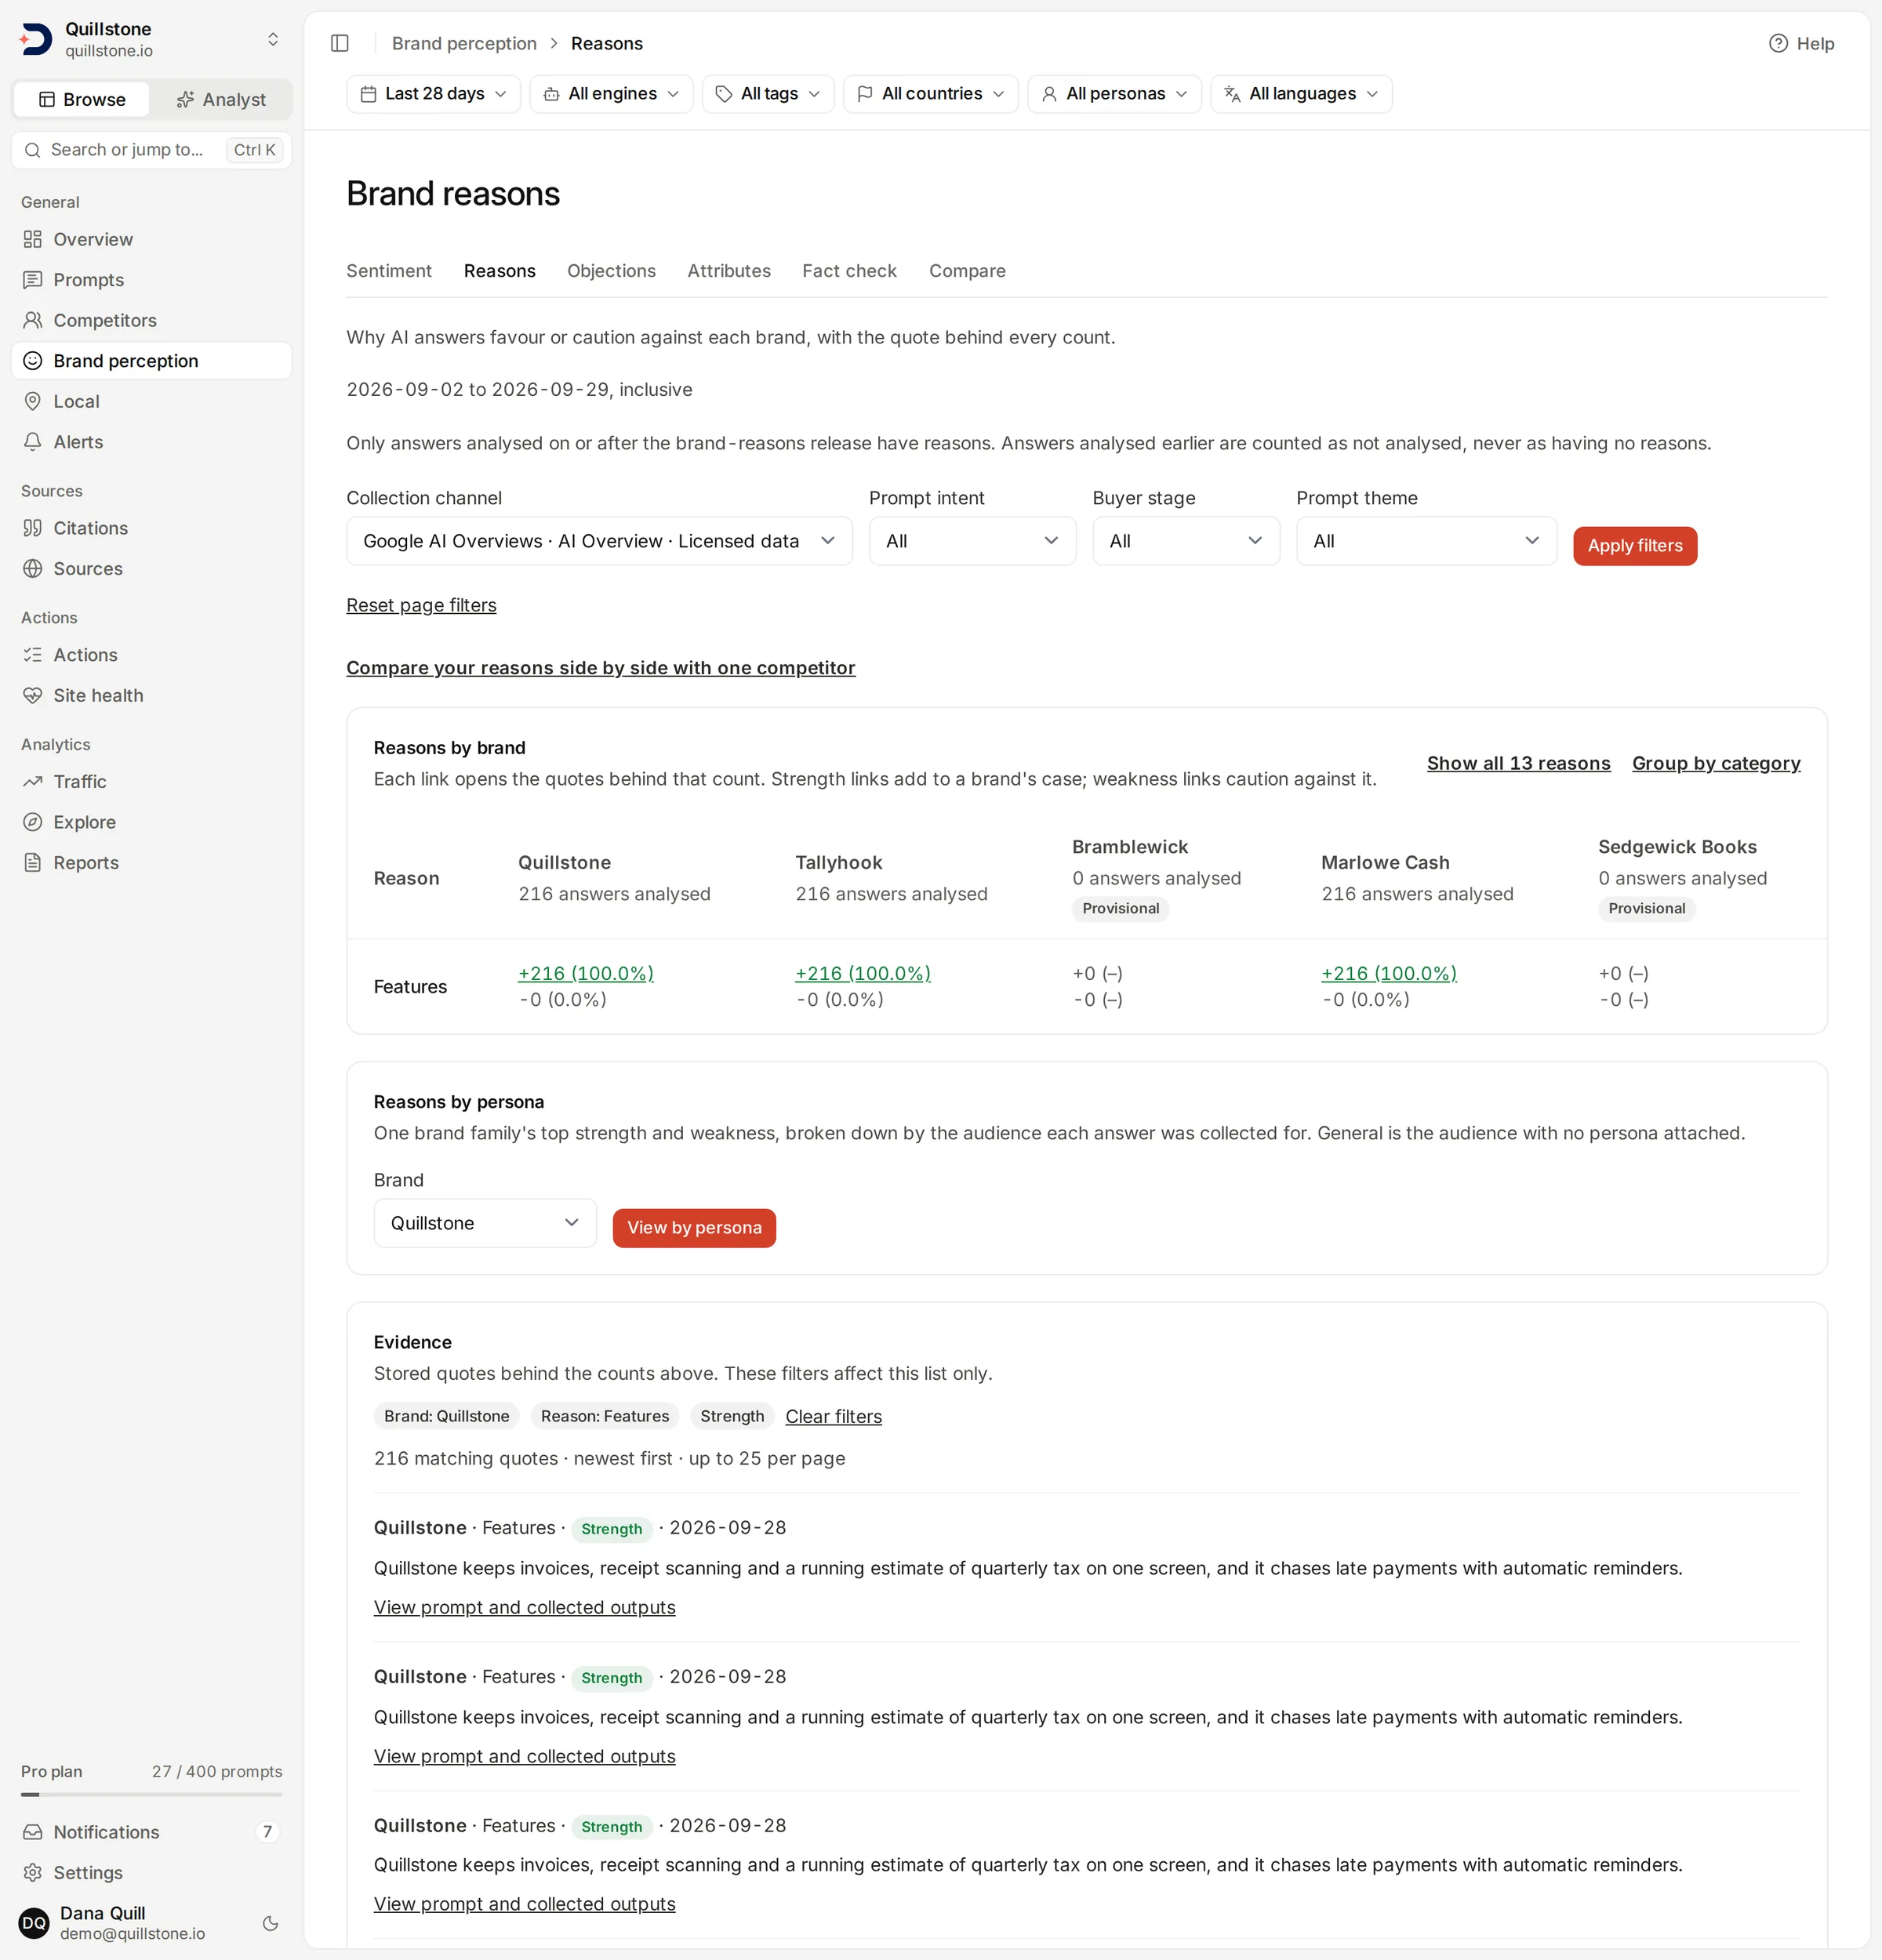
Task: Open the Prompt intent dropdown
Action: [972, 541]
